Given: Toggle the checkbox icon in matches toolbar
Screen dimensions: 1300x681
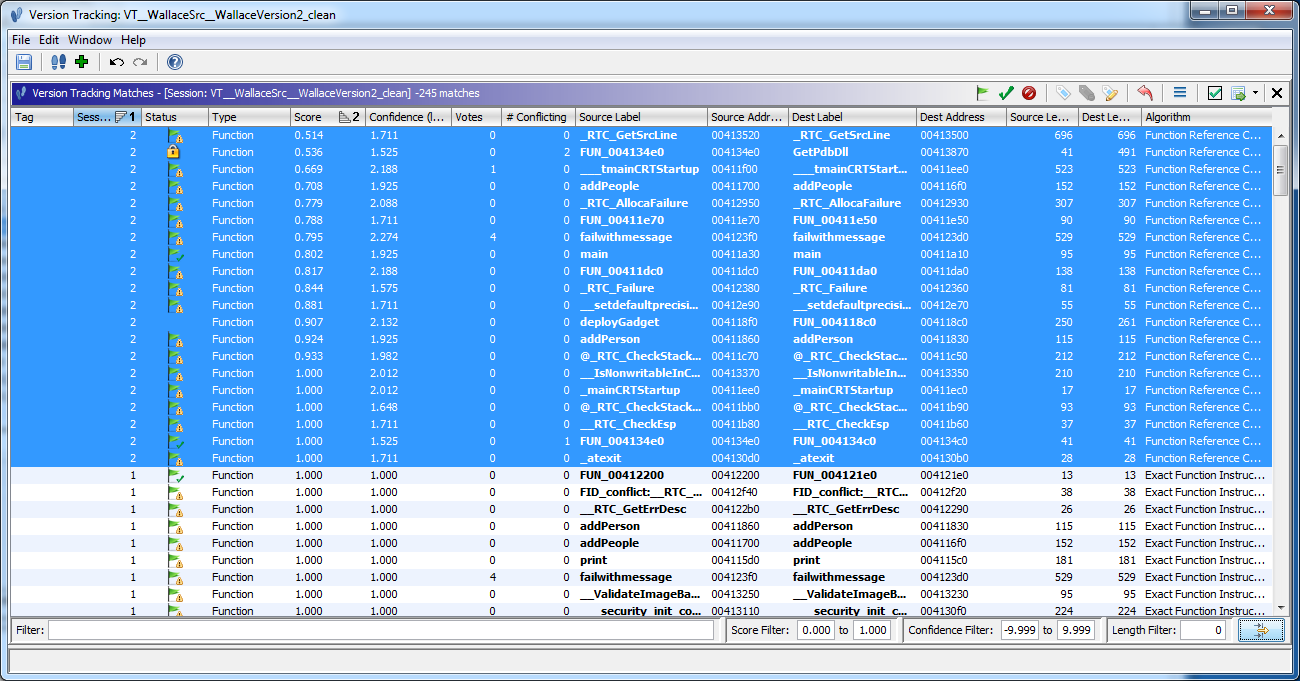Looking at the screenshot, I should click(1215, 93).
